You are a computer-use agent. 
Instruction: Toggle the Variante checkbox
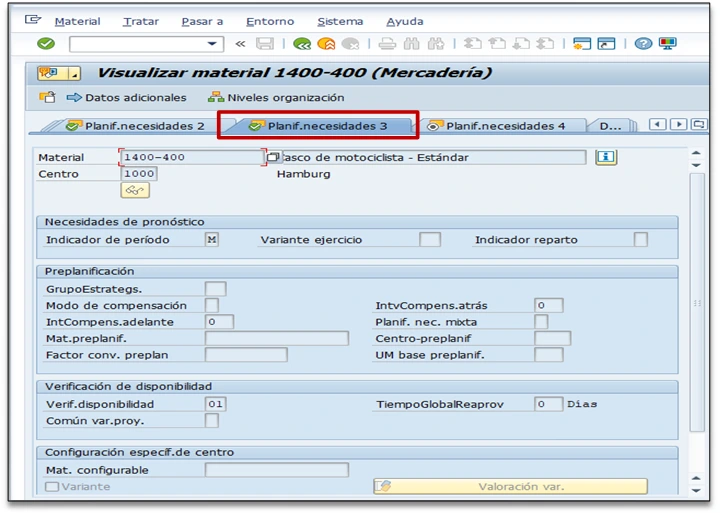coord(52,487)
